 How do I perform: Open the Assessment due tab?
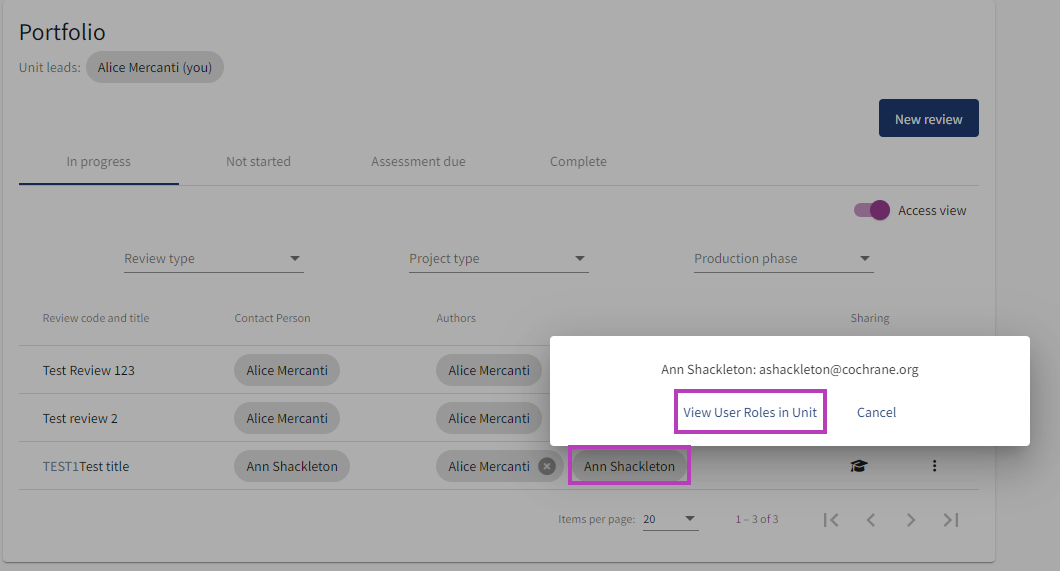point(418,162)
